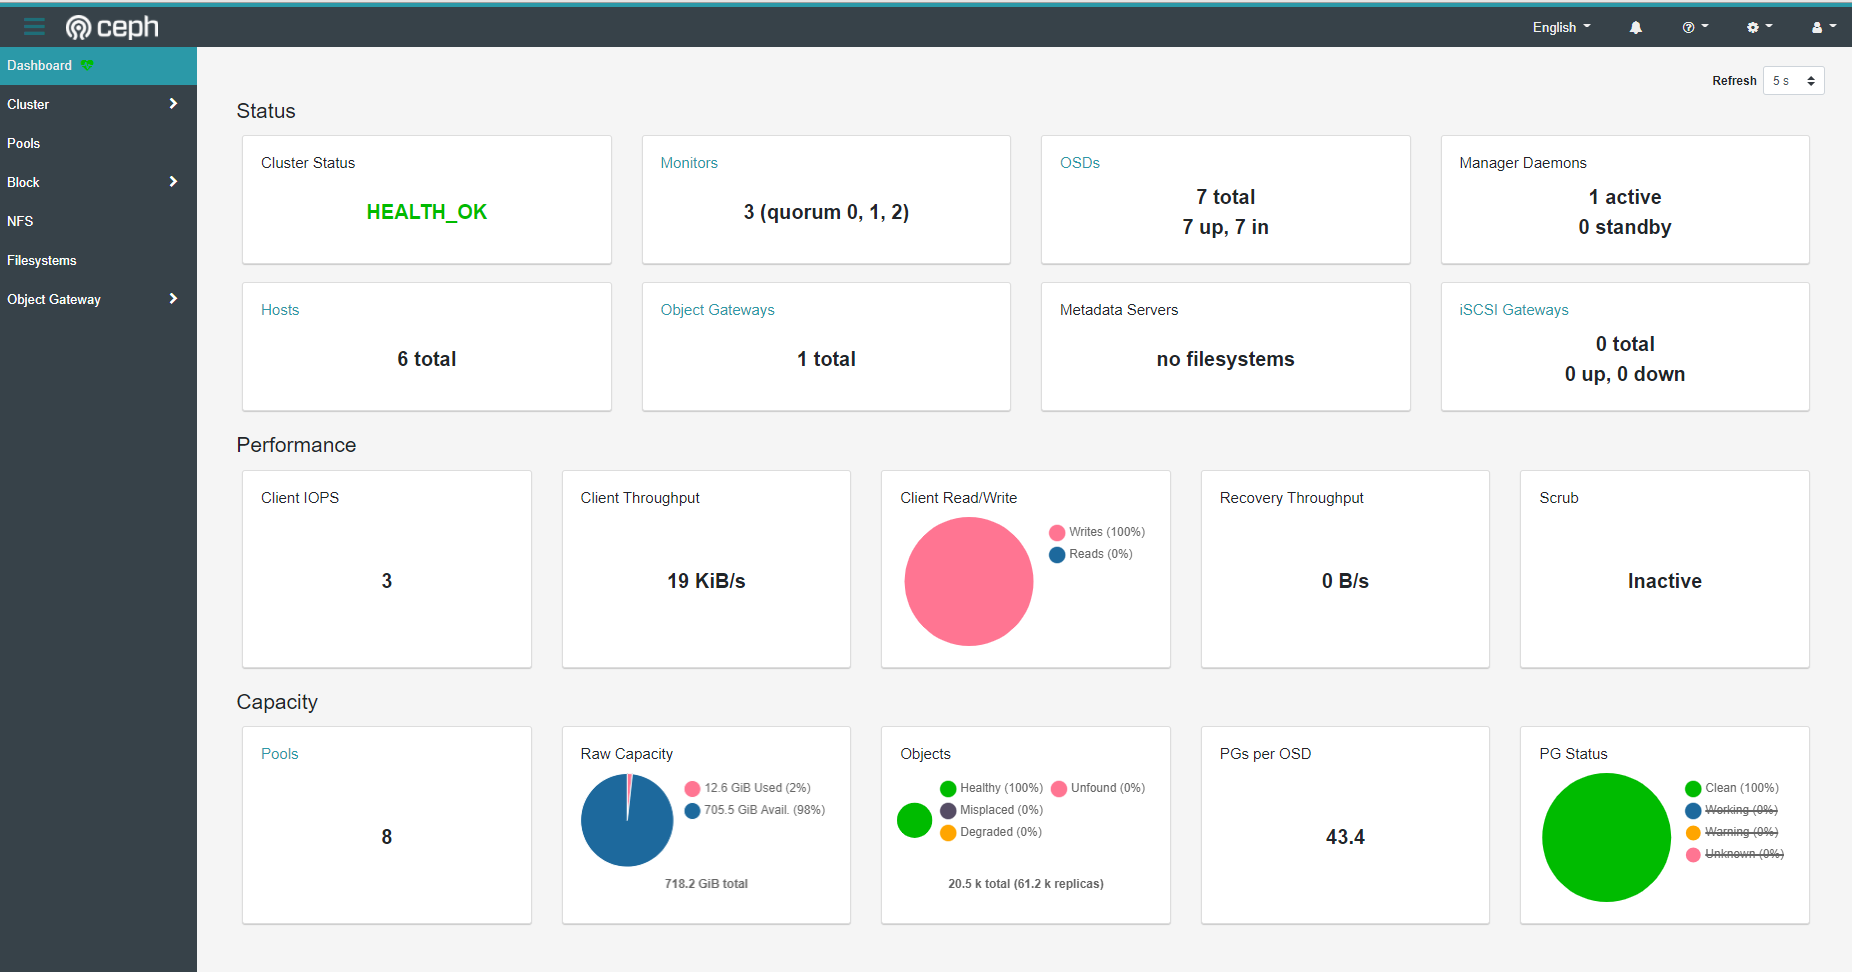1852x972 pixels.
Task: Click the Client Read/Write pie chart
Action: pyautogui.click(x=969, y=581)
